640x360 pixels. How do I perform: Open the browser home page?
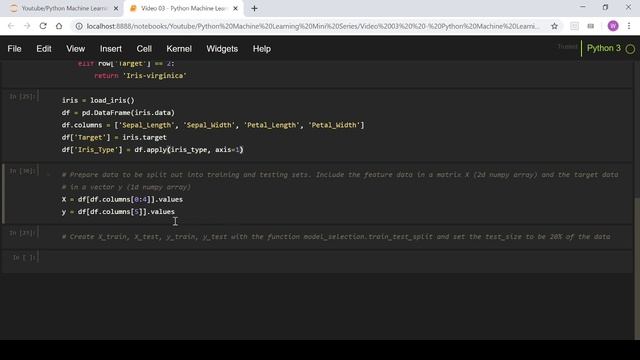coord(59,26)
